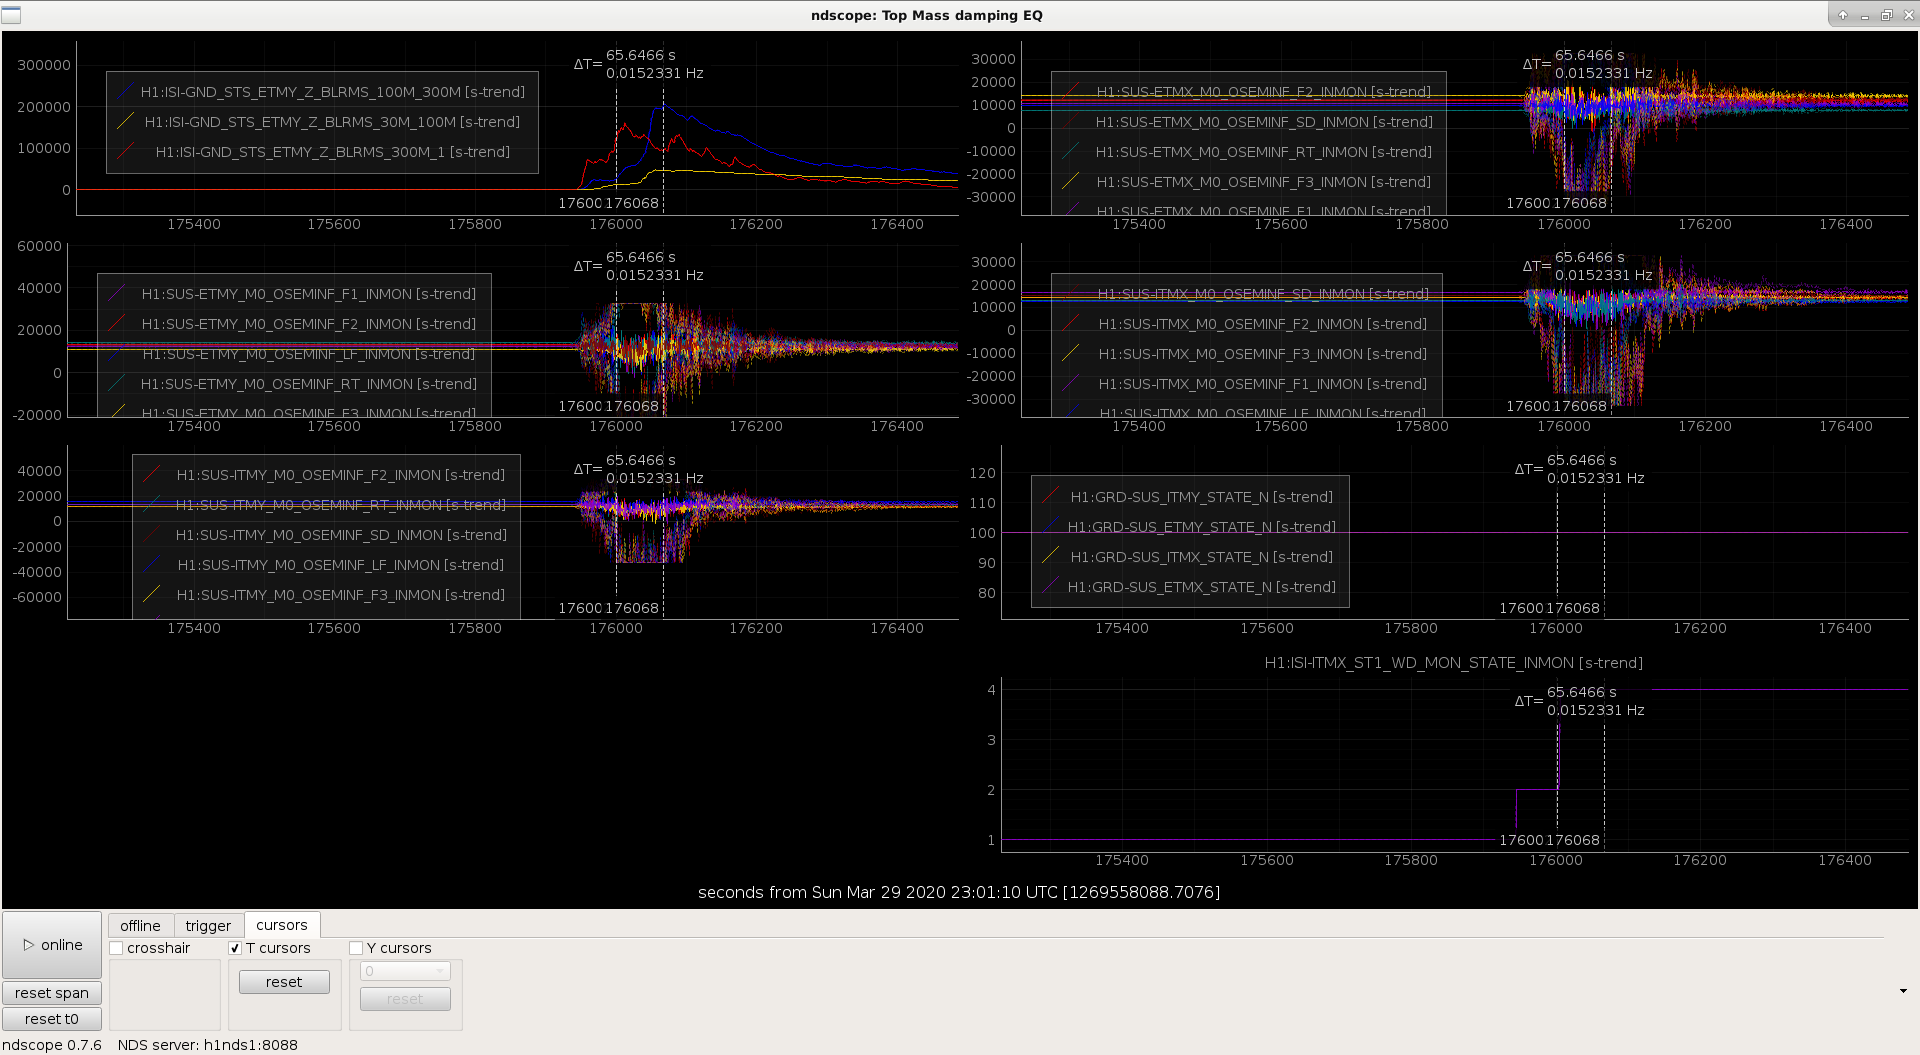Click blue line sample for GRD-SUS_ETMY_STATE_N
Viewport: 1920px width, 1055px height.
click(x=1051, y=527)
